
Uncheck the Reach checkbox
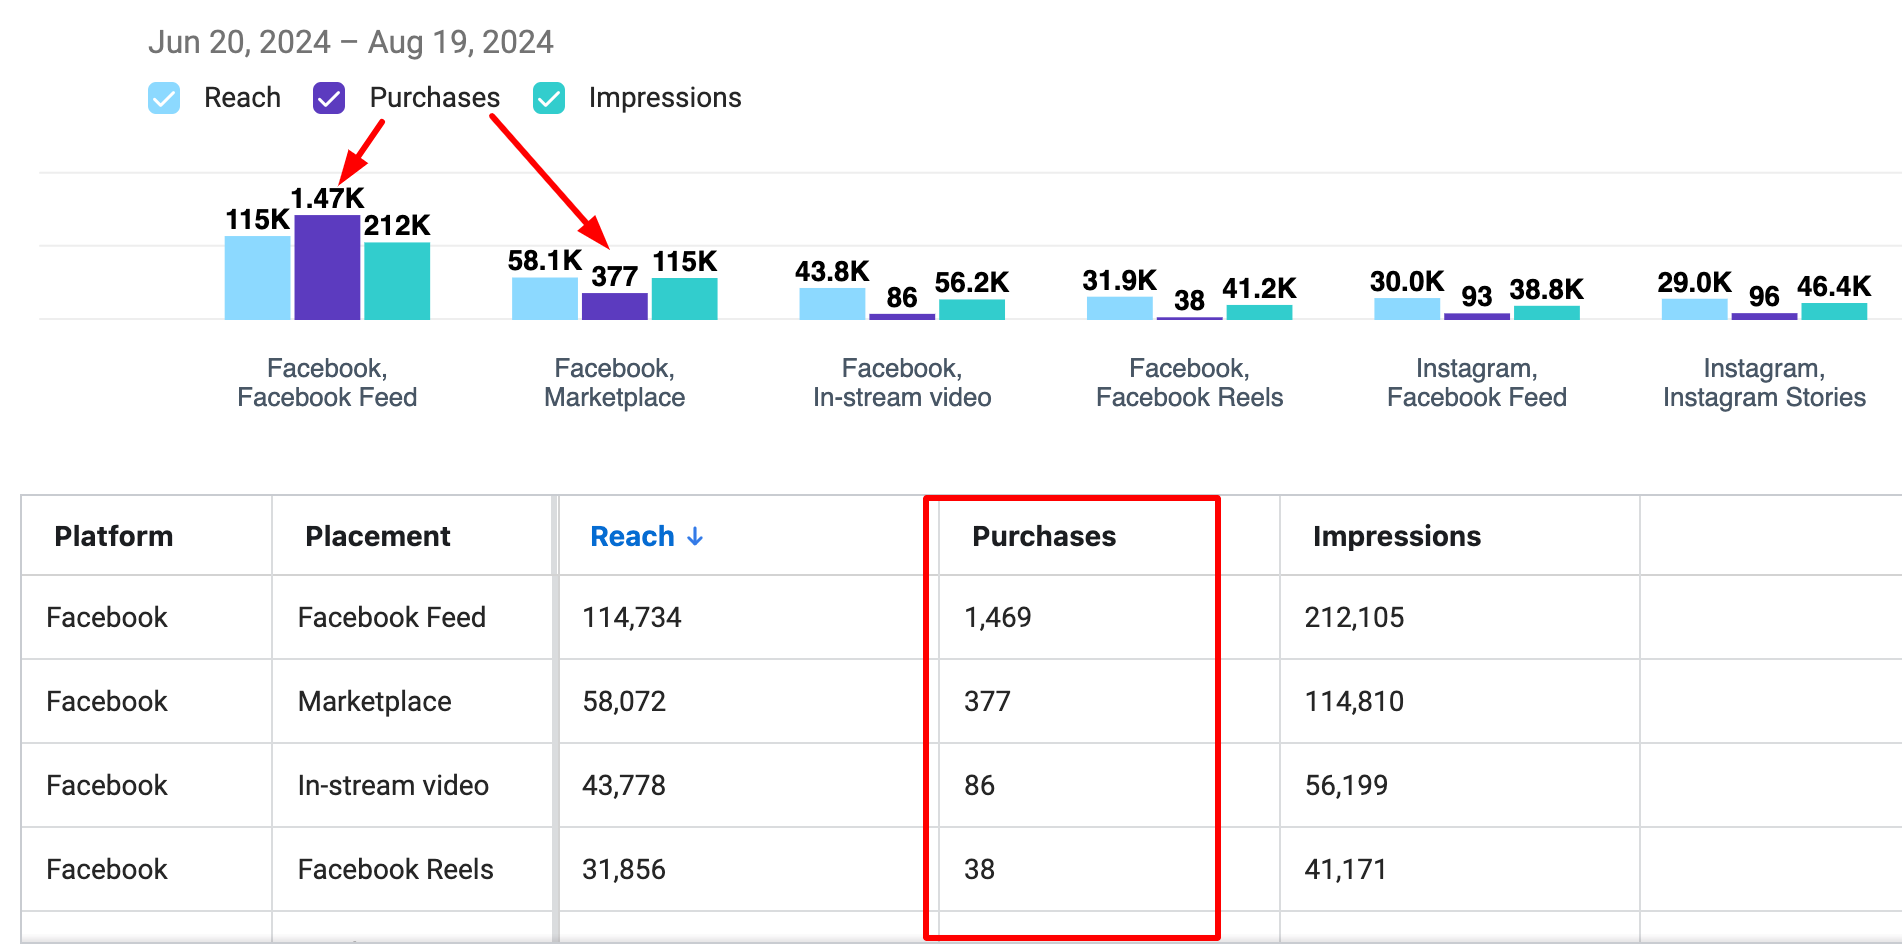pyautogui.click(x=164, y=98)
